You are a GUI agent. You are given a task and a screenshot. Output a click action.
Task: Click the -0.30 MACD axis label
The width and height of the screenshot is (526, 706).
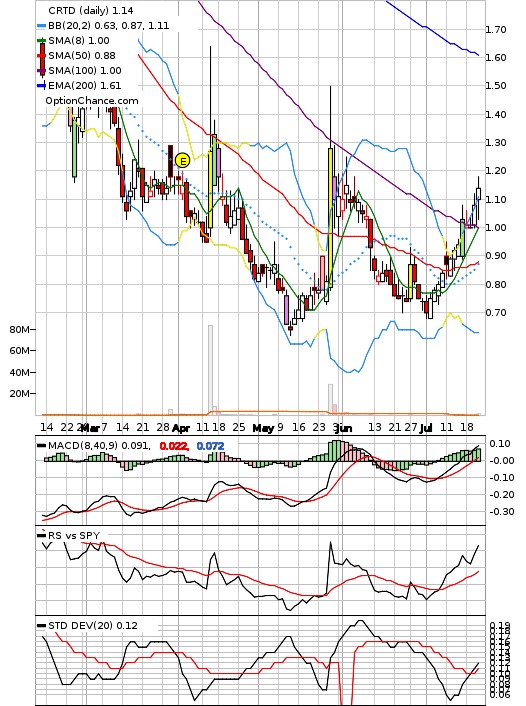click(501, 512)
